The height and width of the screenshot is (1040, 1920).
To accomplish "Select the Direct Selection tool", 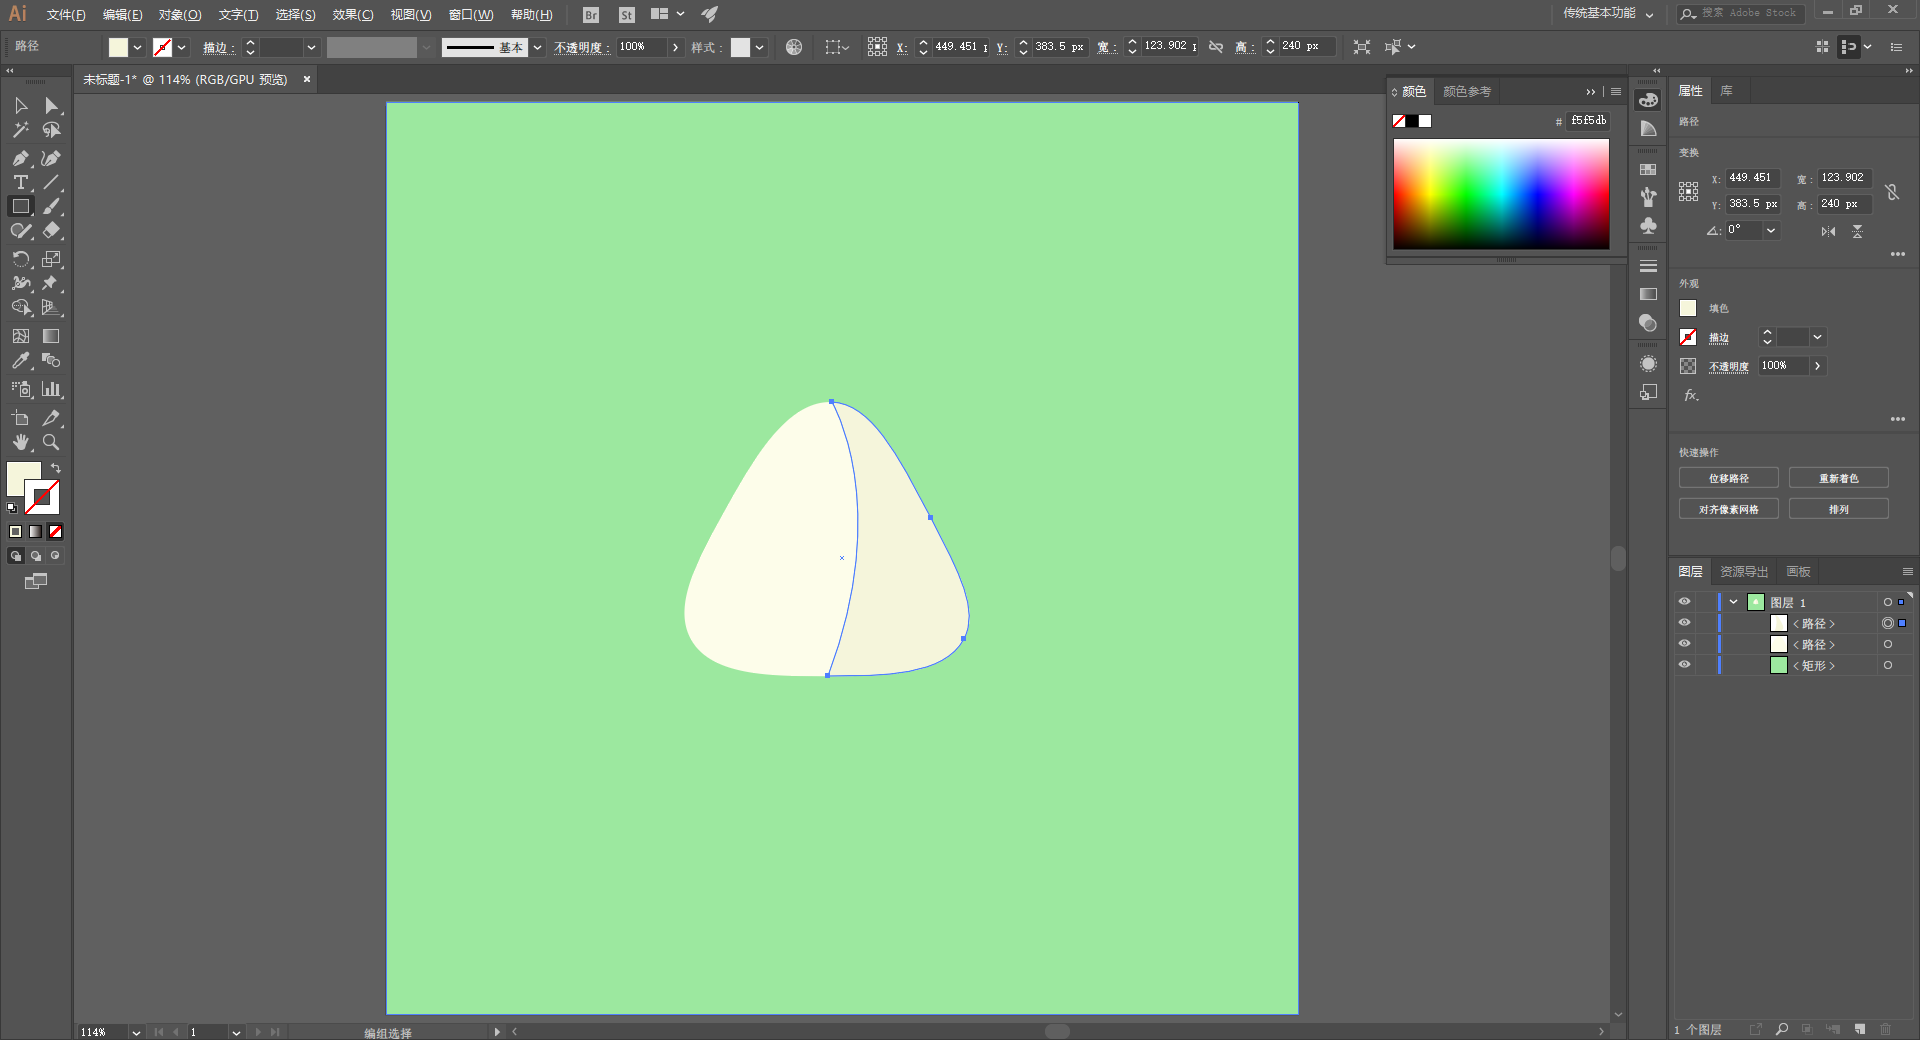I will click(51, 106).
